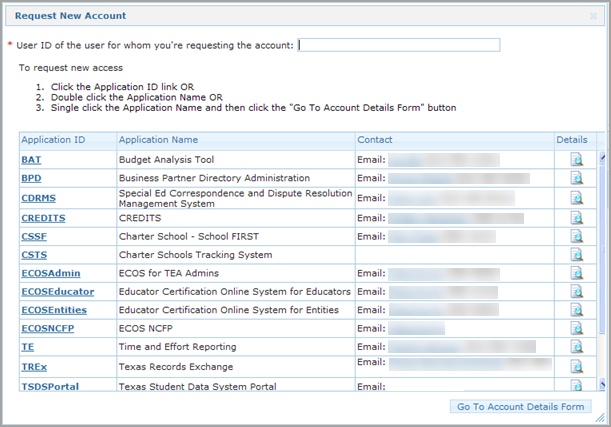Open the TSDSPortal application ID link
This screenshot has height=427, width=611.
(50, 386)
